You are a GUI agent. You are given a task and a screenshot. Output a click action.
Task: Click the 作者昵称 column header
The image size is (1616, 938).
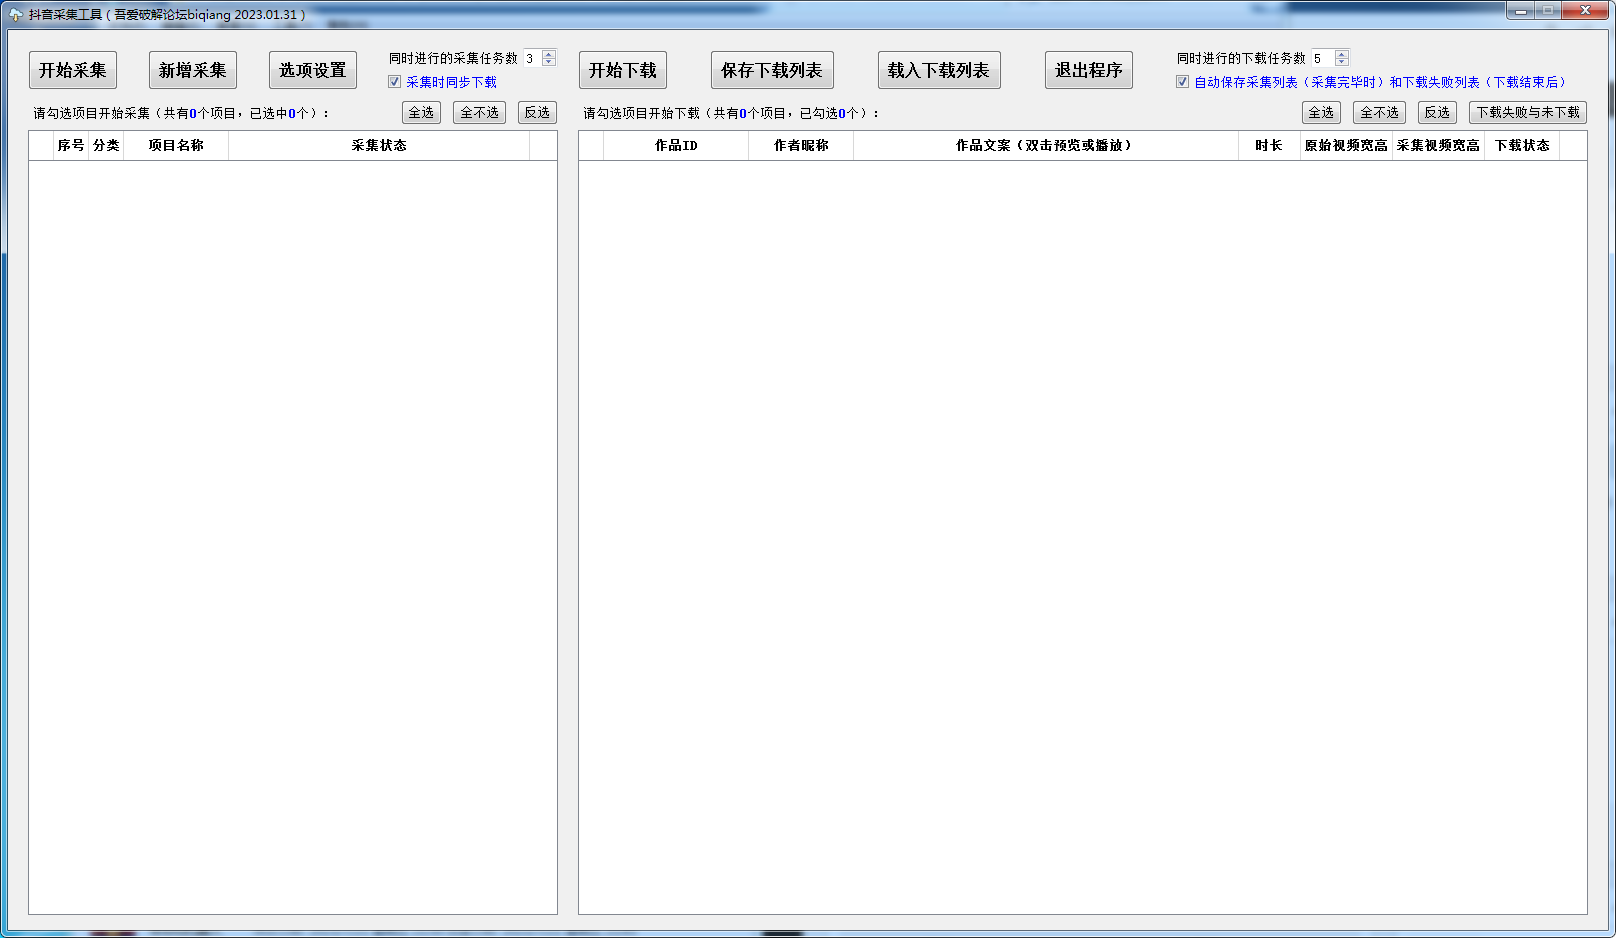click(800, 146)
